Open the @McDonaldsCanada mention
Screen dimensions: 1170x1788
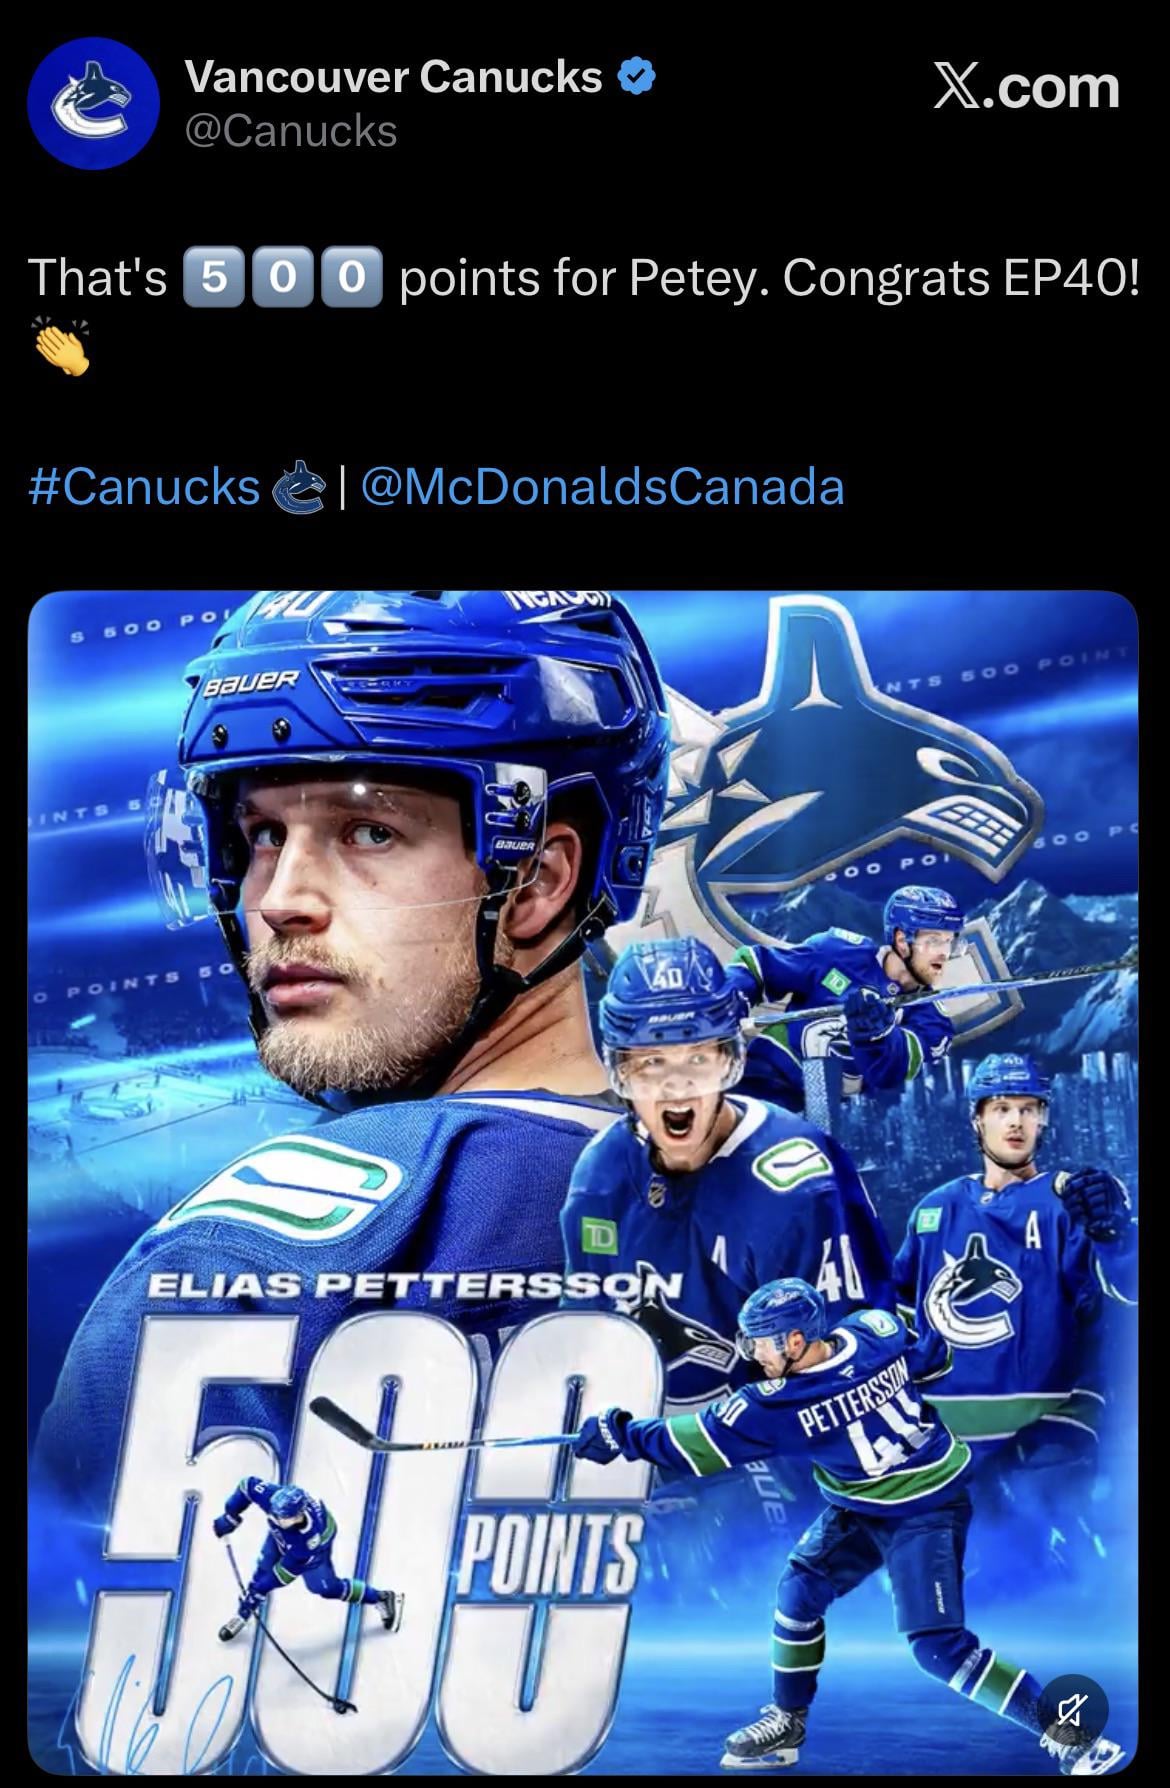[x=602, y=487]
